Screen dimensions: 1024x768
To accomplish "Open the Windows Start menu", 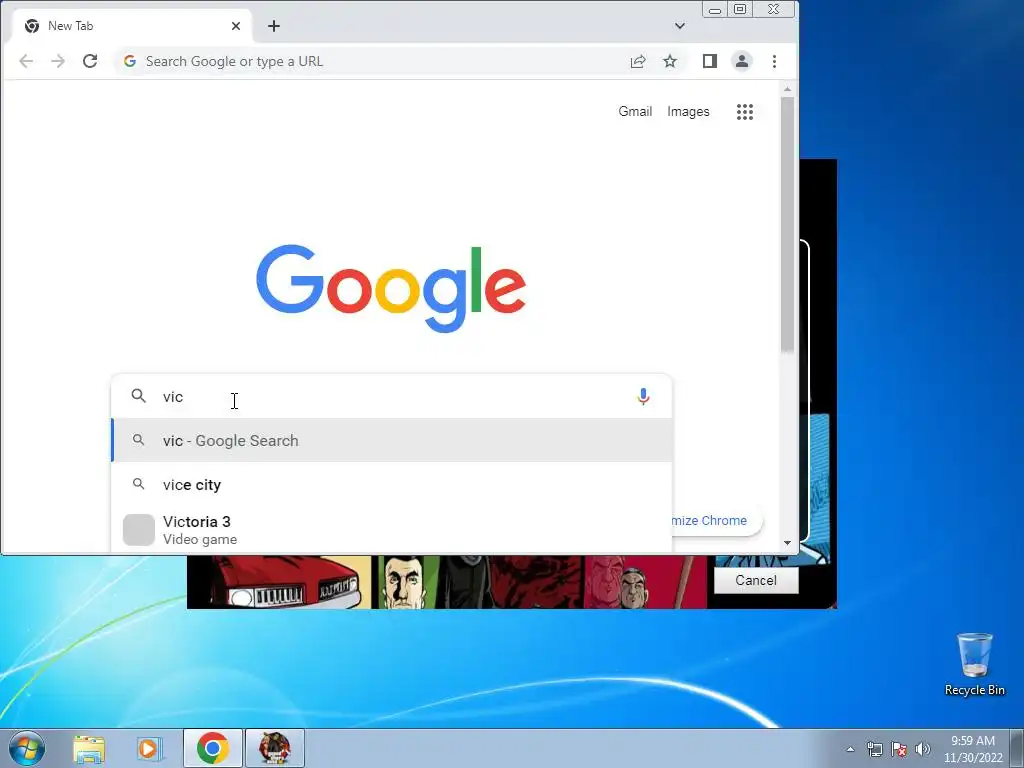I will pos(27,748).
